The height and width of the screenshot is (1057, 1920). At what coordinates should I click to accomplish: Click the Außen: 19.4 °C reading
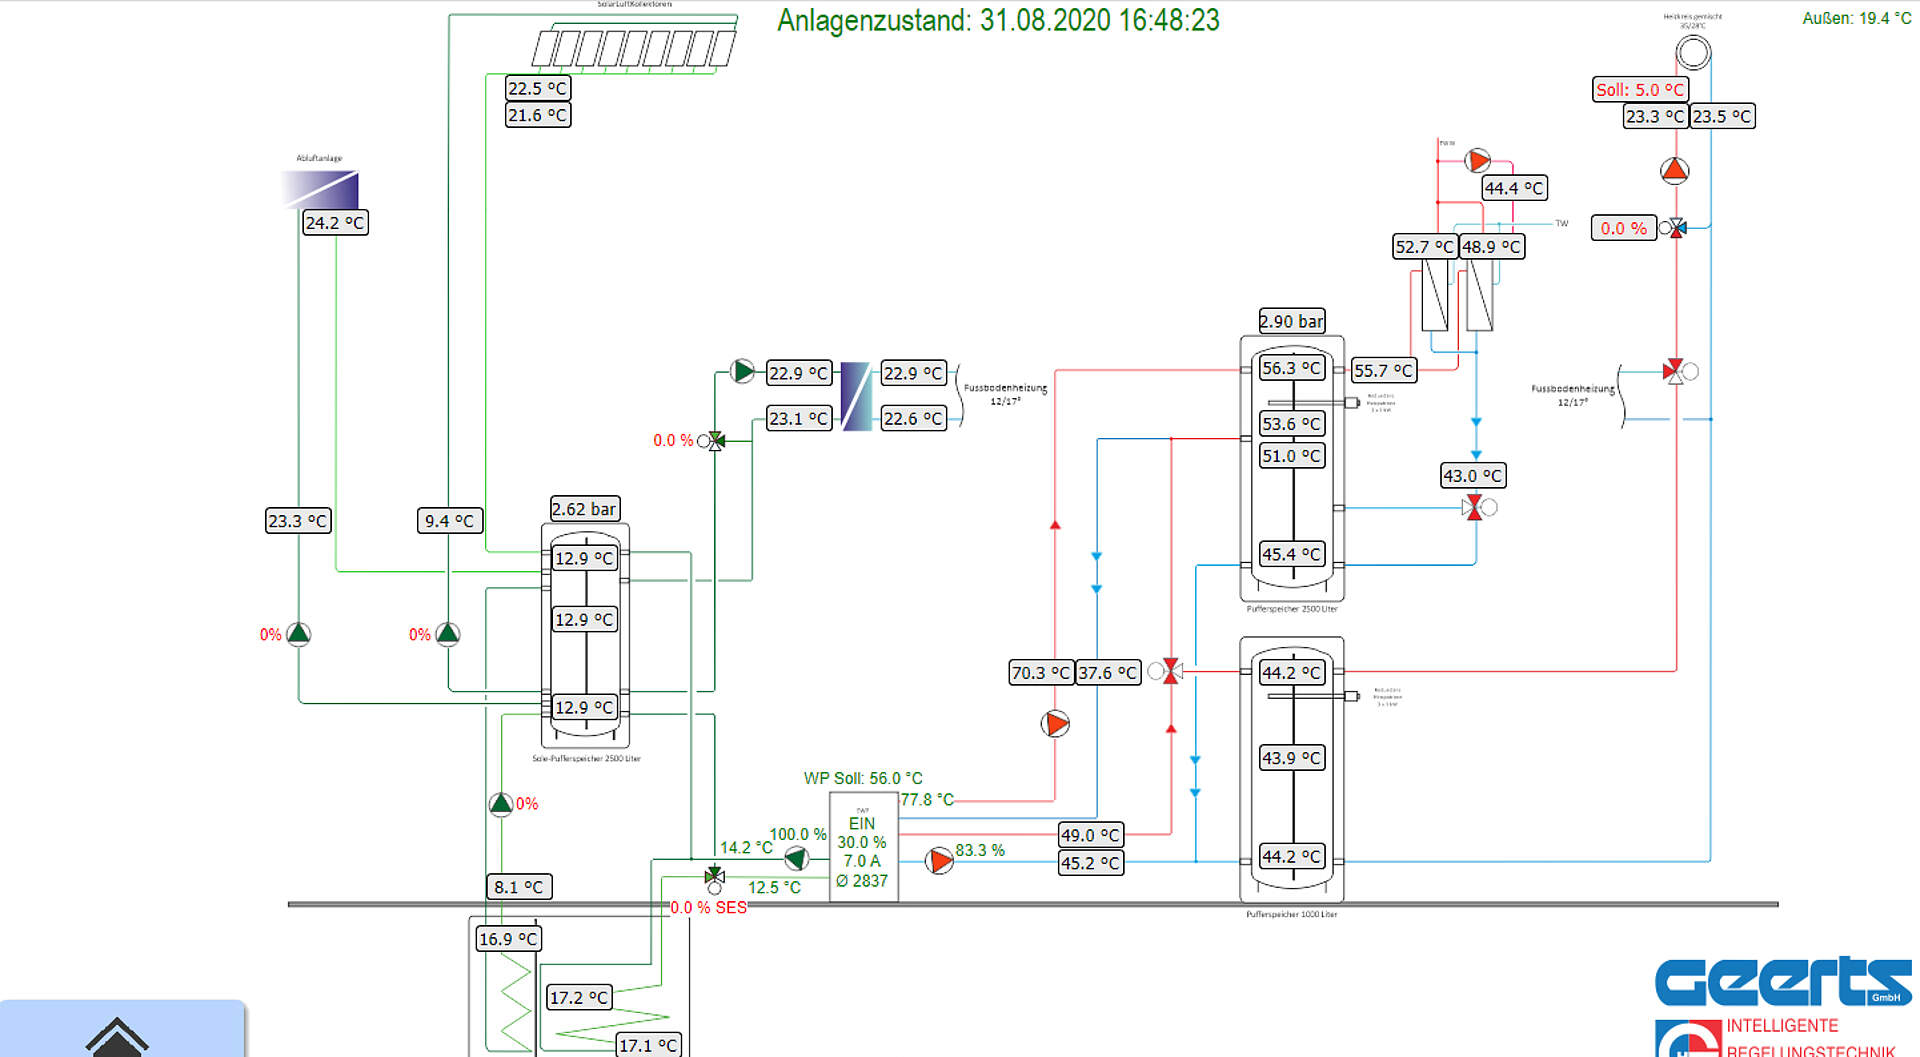point(1856,18)
